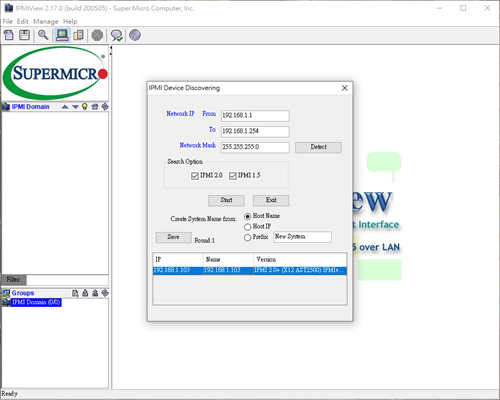500x400 pixels.
Task: Select the Host IP radio button
Action: 247,227
